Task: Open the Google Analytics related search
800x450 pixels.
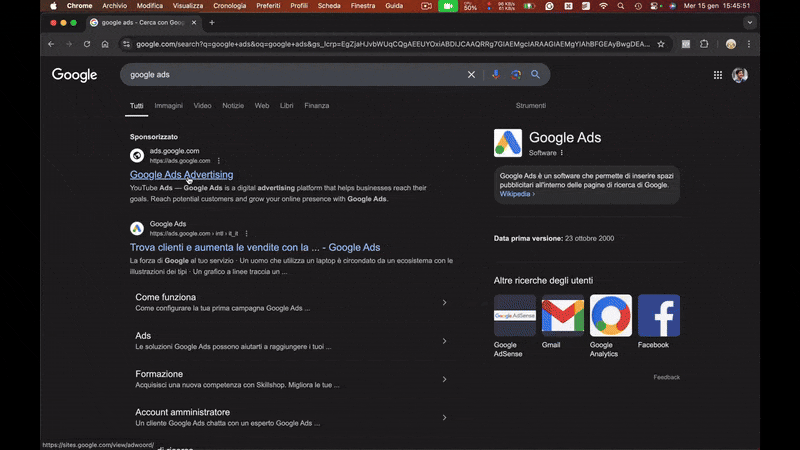Action: click(610, 326)
